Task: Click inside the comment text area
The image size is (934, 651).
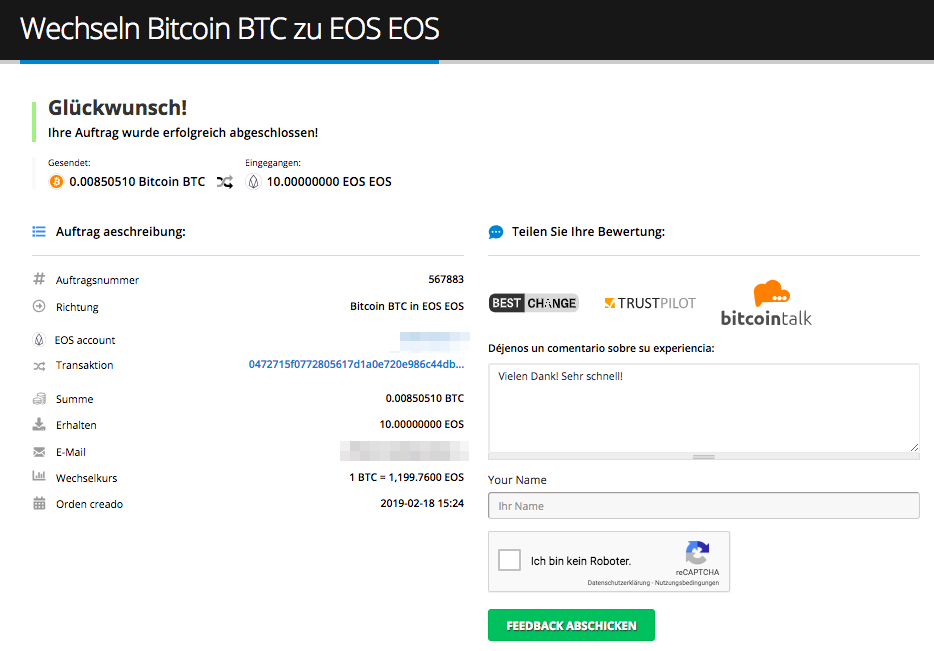Action: (703, 408)
